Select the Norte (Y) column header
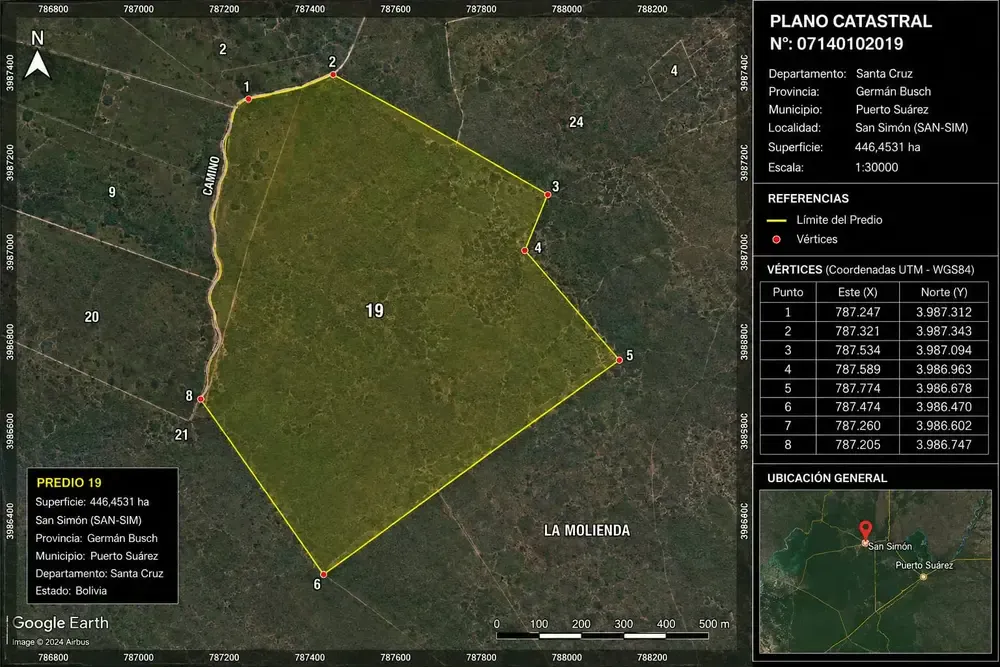Image resolution: width=1000 pixels, height=667 pixels. click(944, 292)
